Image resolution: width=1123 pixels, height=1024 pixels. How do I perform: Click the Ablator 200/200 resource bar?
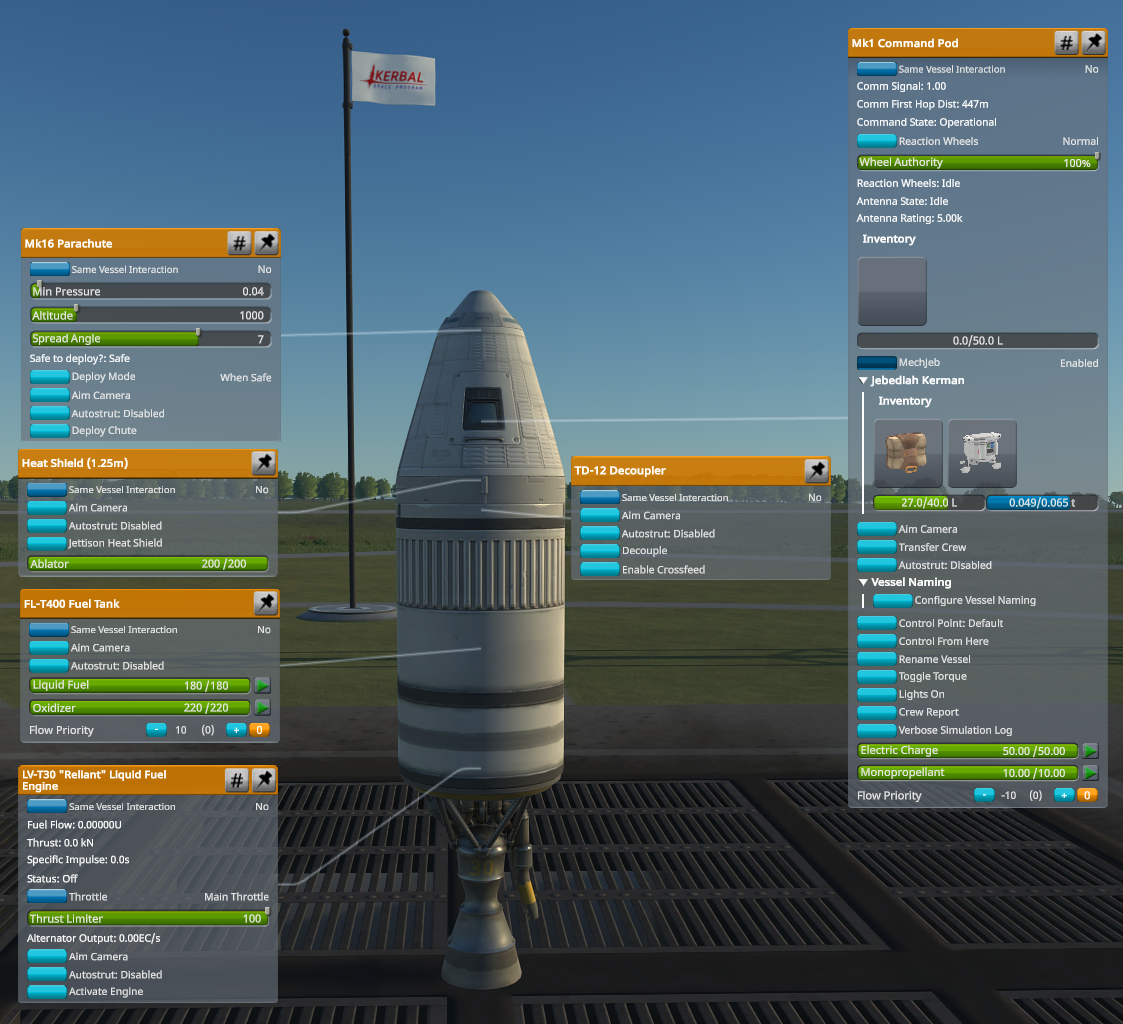coord(148,564)
